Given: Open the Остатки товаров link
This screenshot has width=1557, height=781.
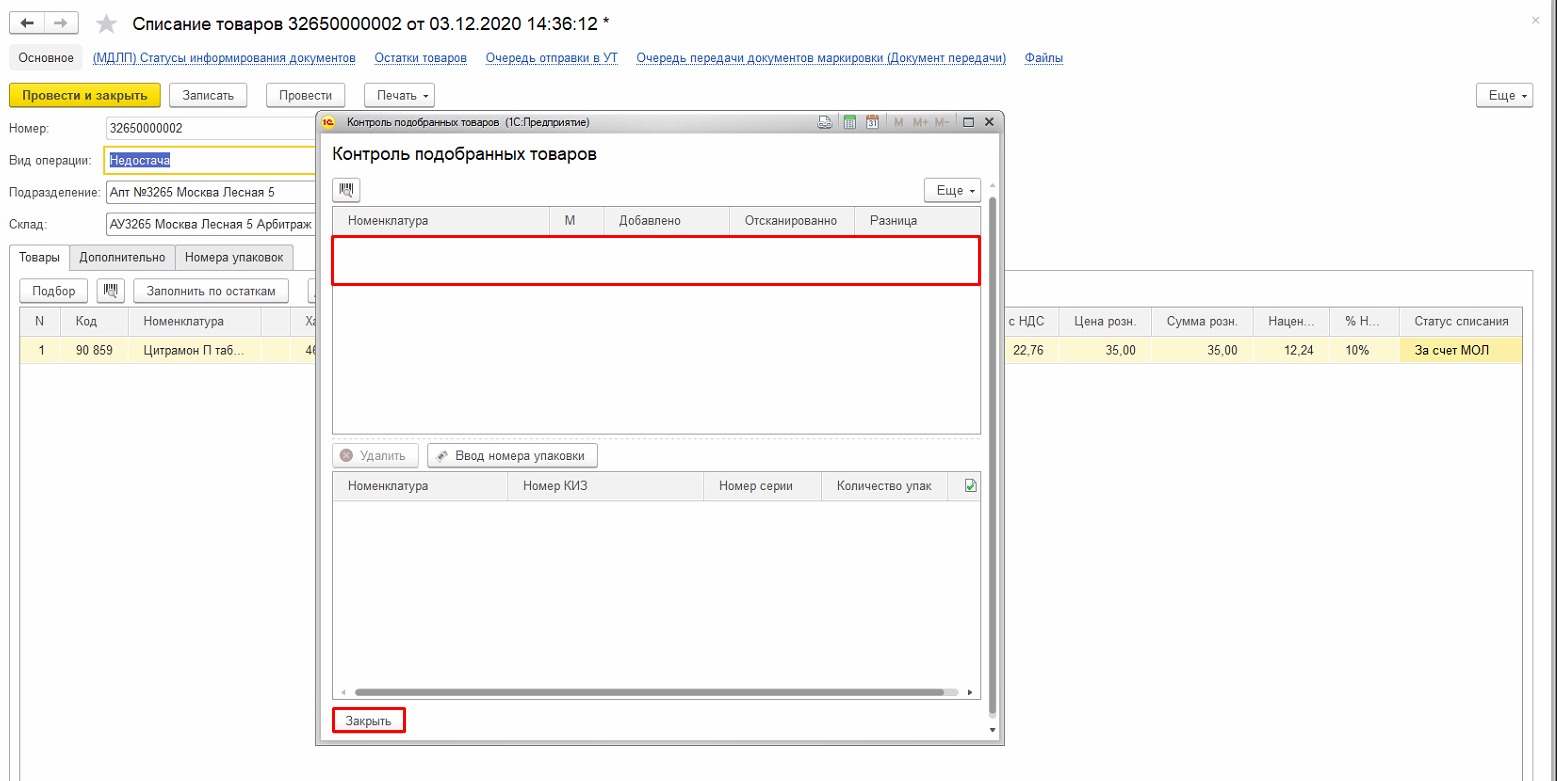Looking at the screenshot, I should pyautogui.click(x=420, y=58).
